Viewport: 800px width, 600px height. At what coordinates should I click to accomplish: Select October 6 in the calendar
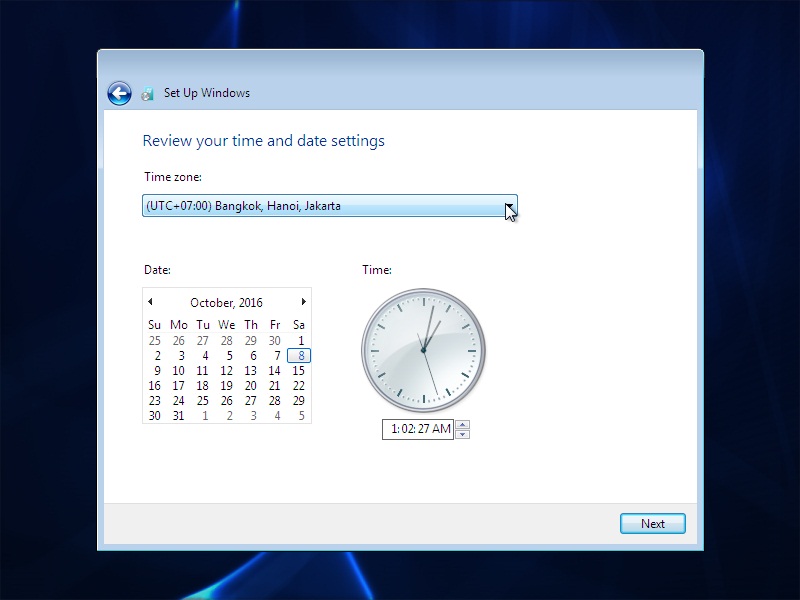253,356
